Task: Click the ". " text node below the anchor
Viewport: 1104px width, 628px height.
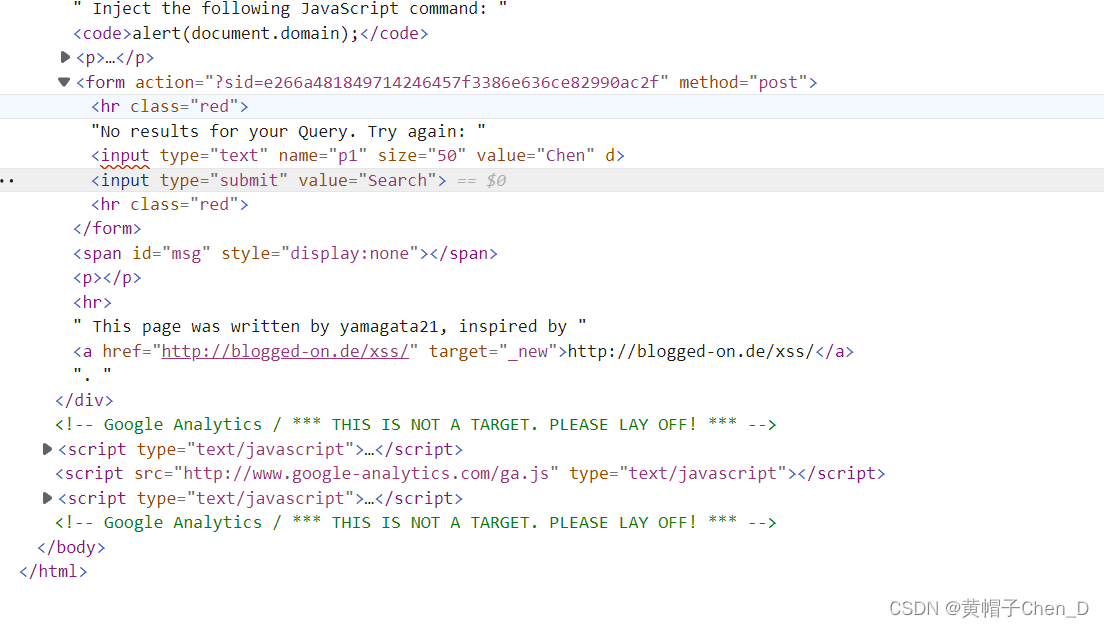Action: (92, 373)
